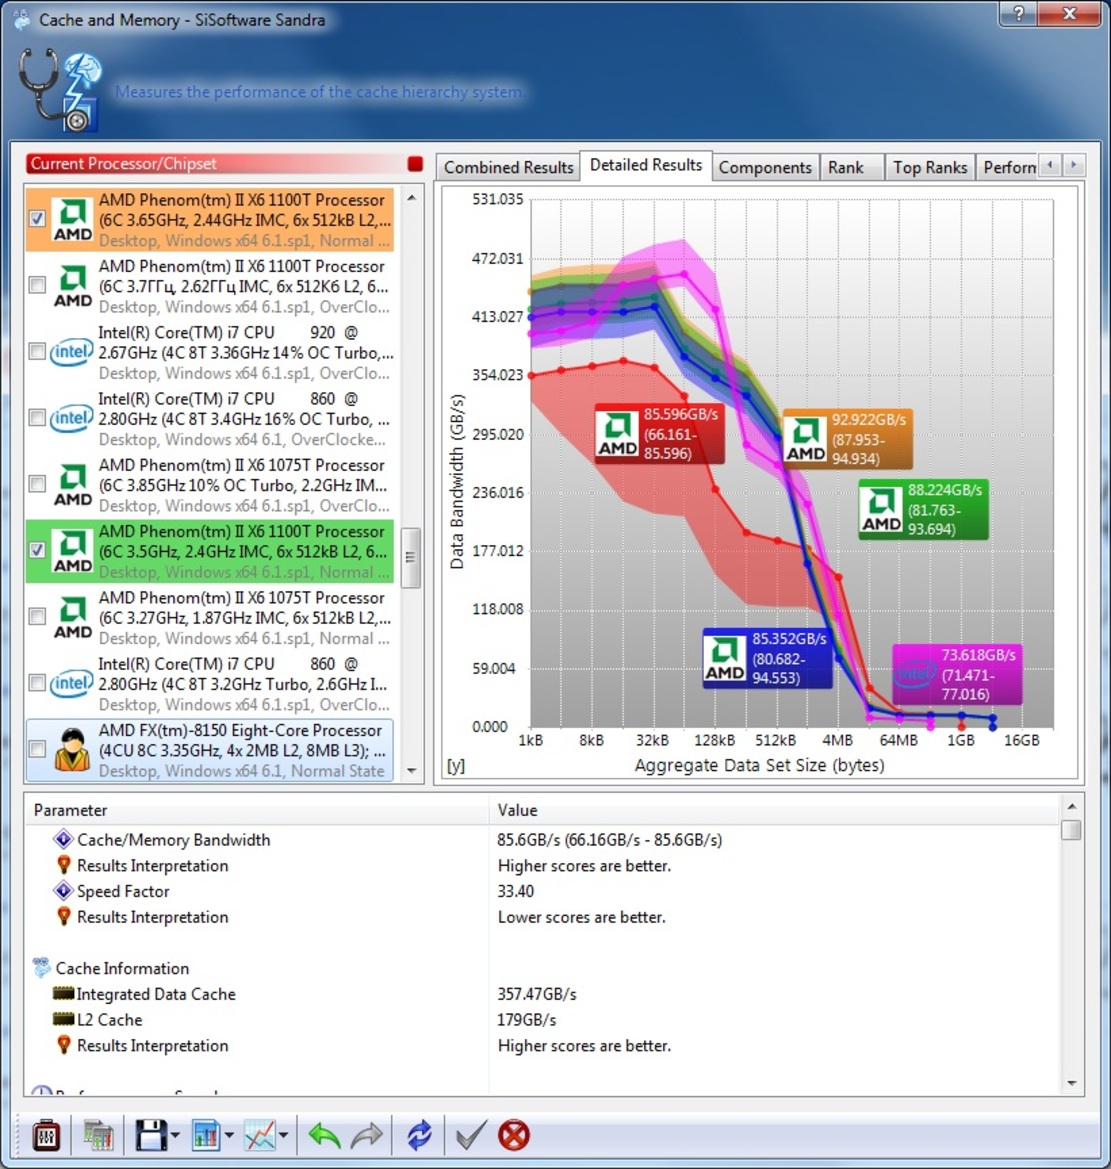
Task: Check the Core i7 860 3.4GHz 16% OC checkbox
Action: pyautogui.click(x=37, y=418)
